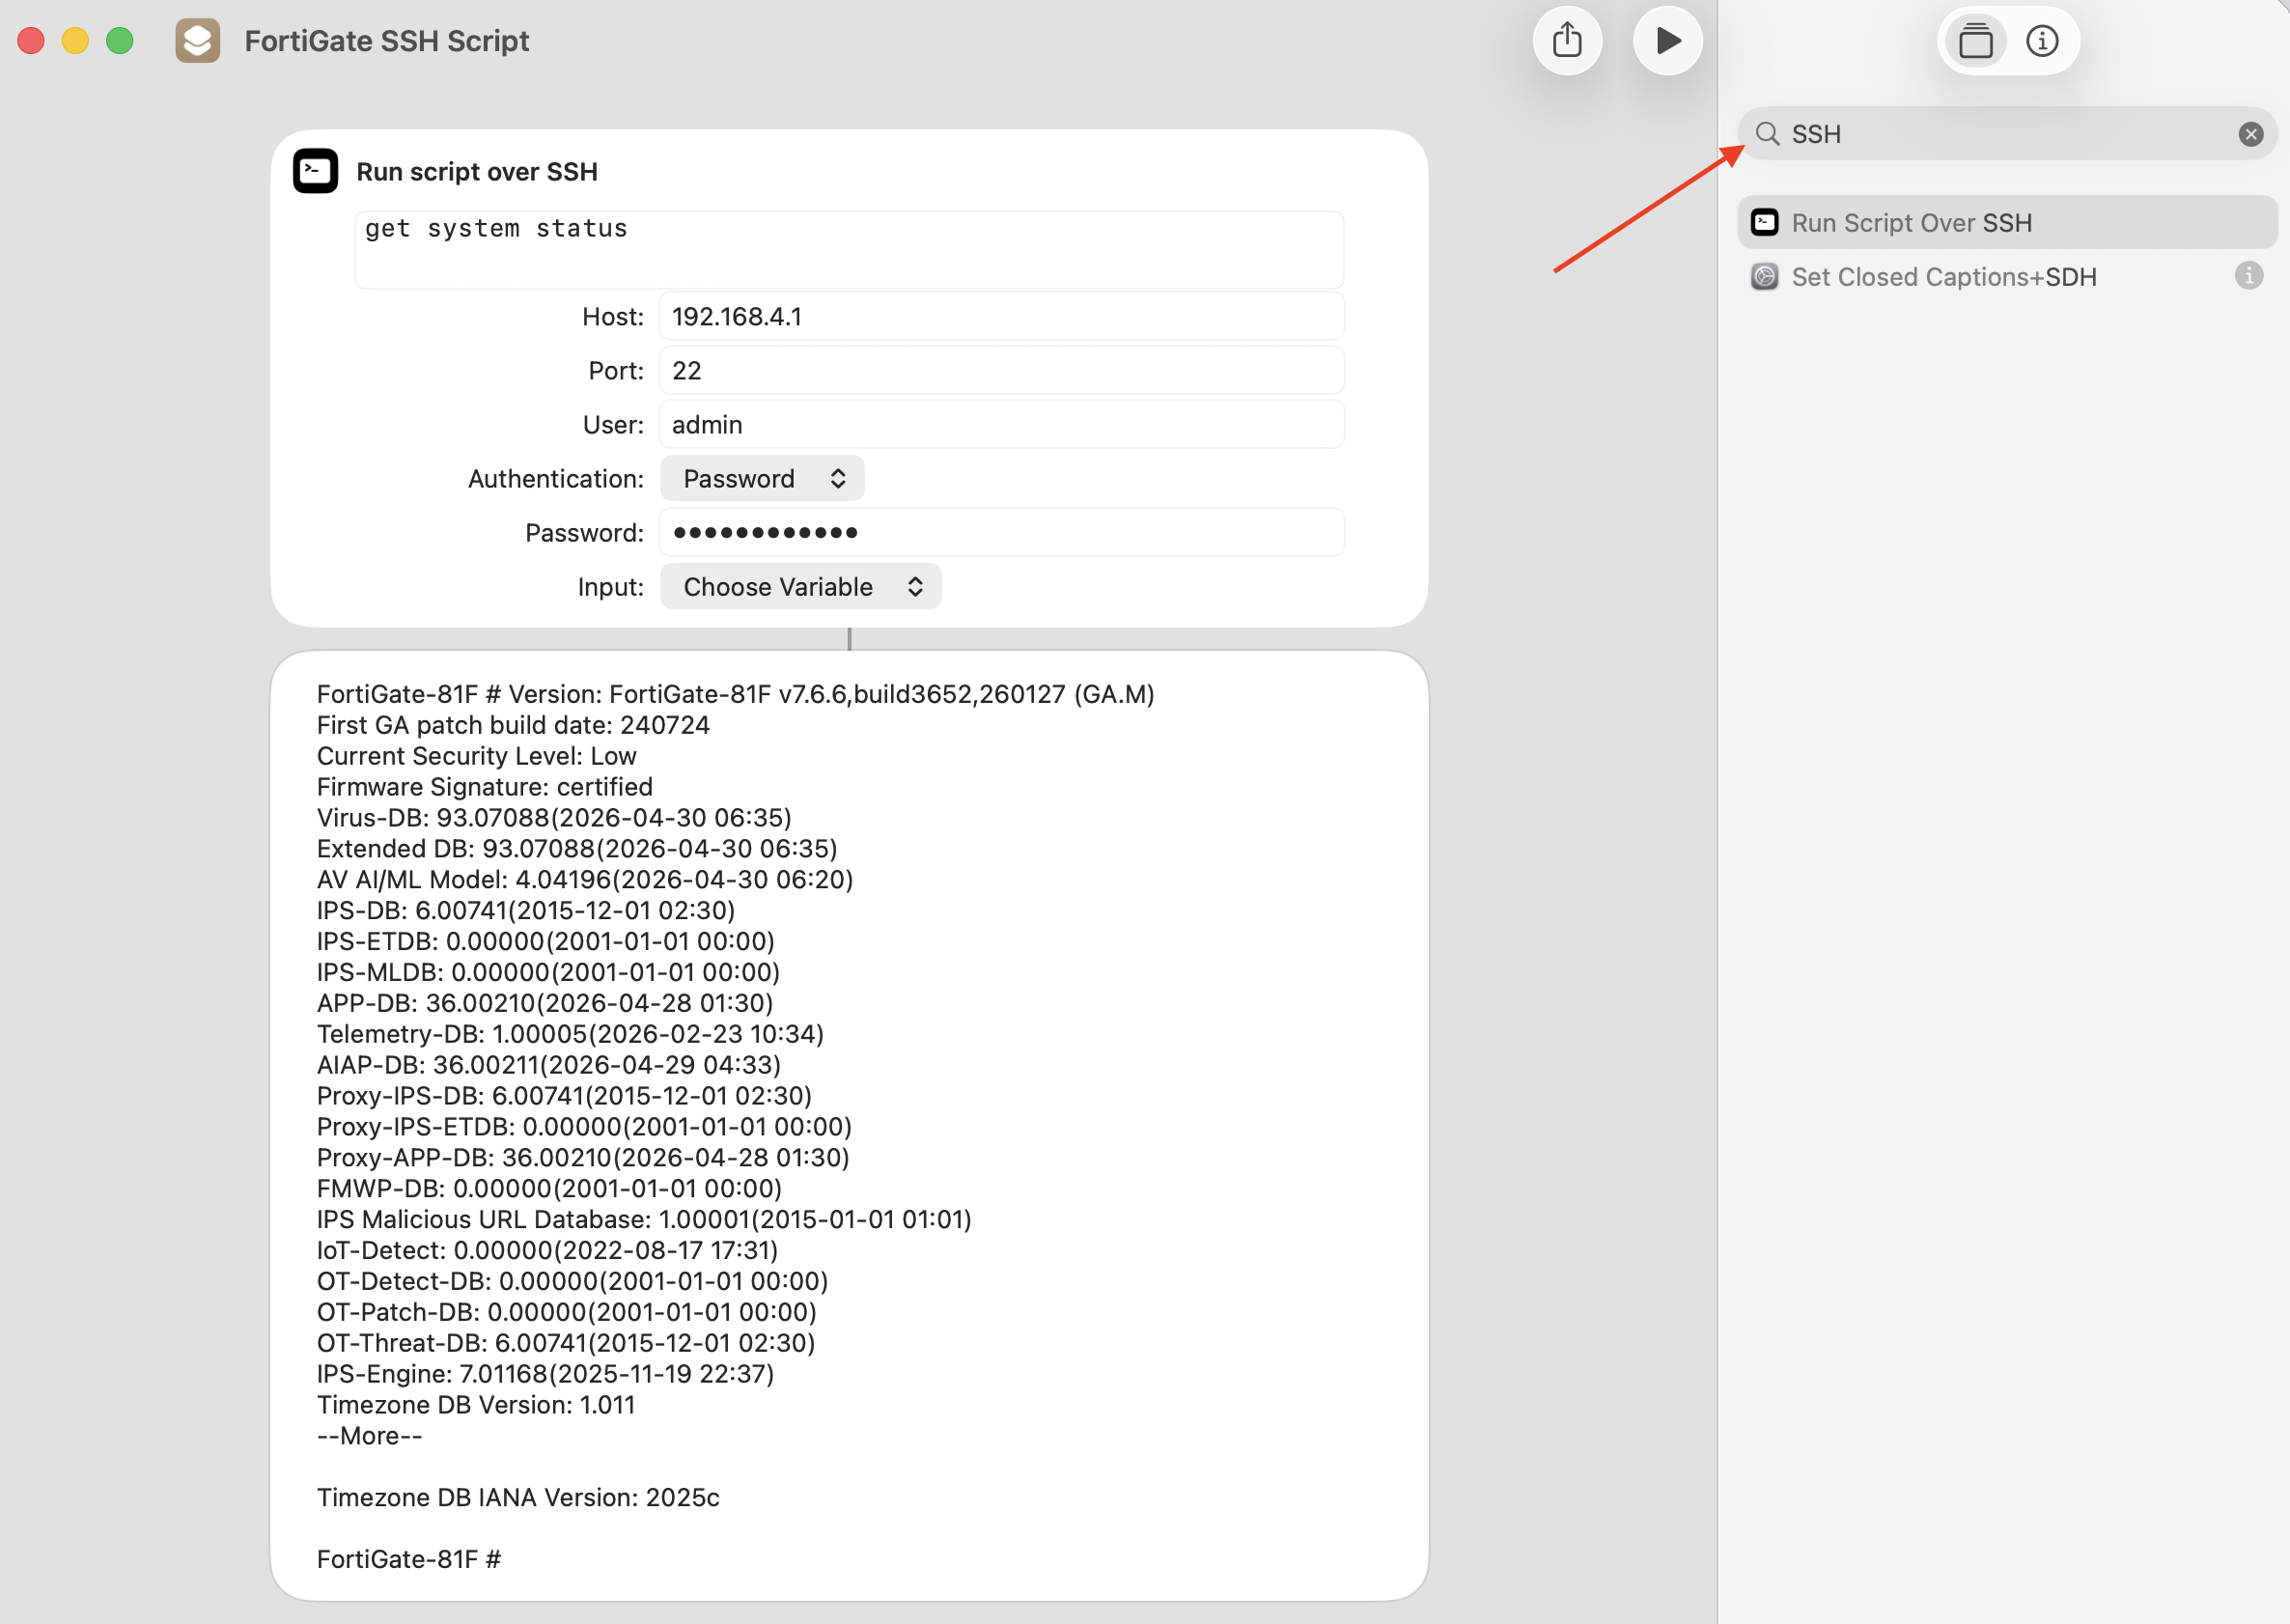The height and width of the screenshot is (1624, 2290).
Task: Clear the SSH search field
Action: [x=2250, y=134]
